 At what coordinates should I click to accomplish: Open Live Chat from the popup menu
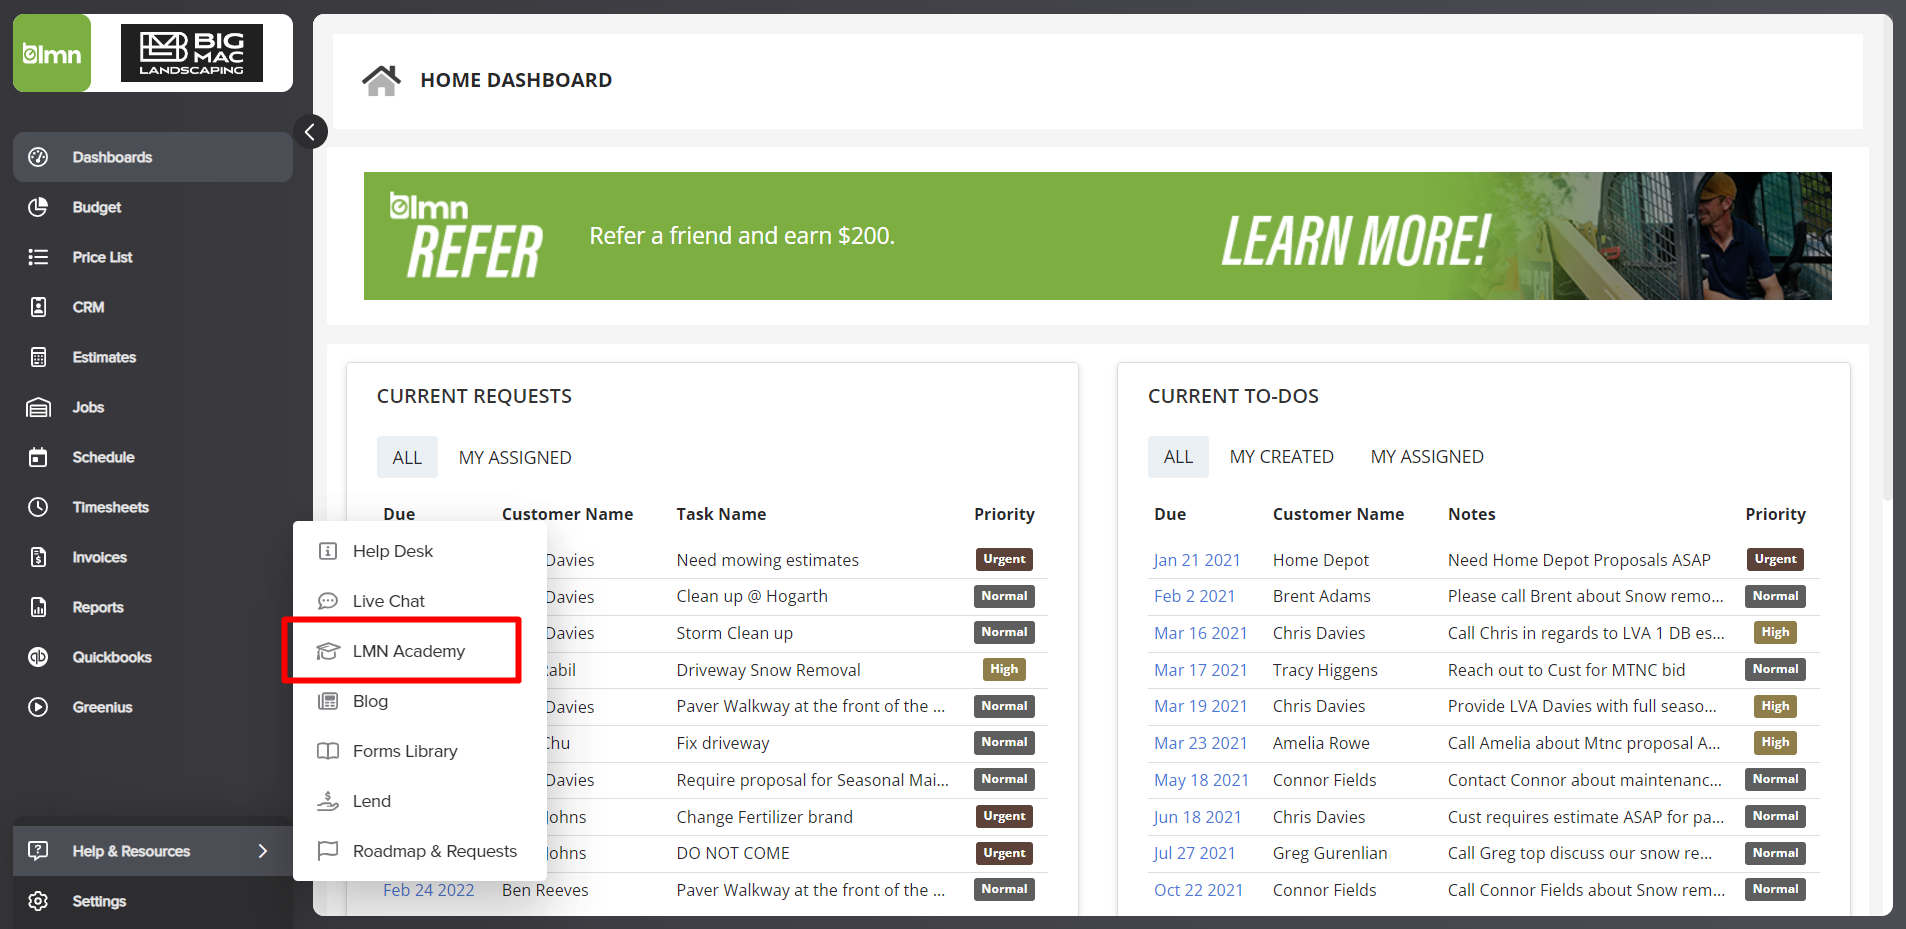point(388,601)
